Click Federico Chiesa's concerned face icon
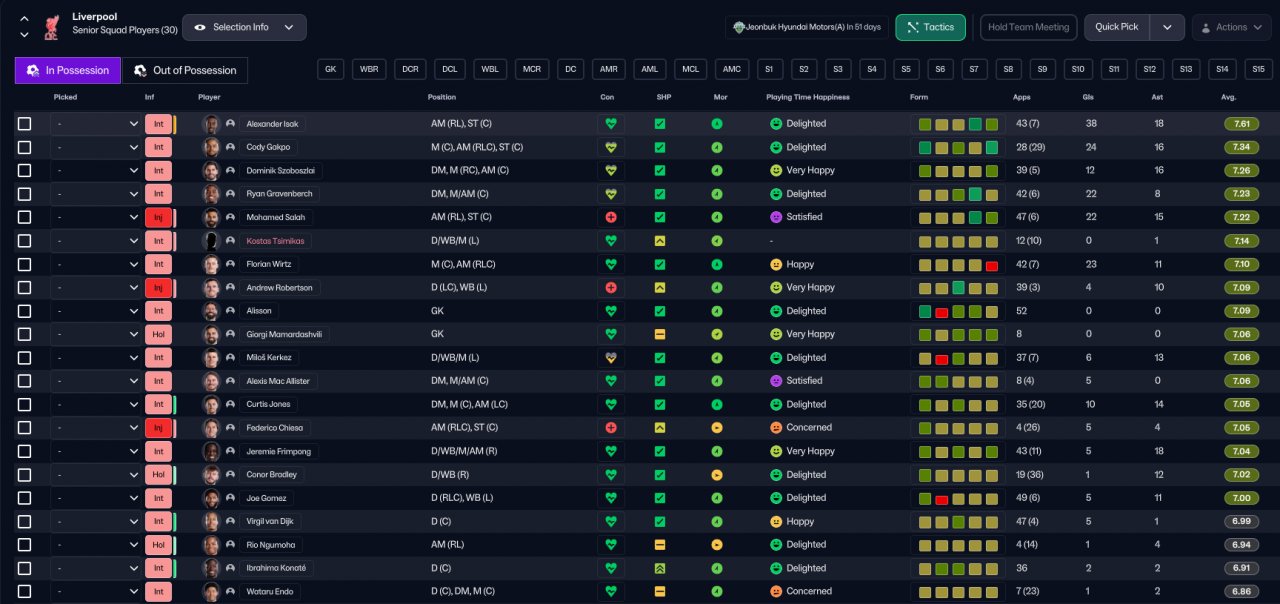Screen dimensions: 1280x604 coord(775,427)
